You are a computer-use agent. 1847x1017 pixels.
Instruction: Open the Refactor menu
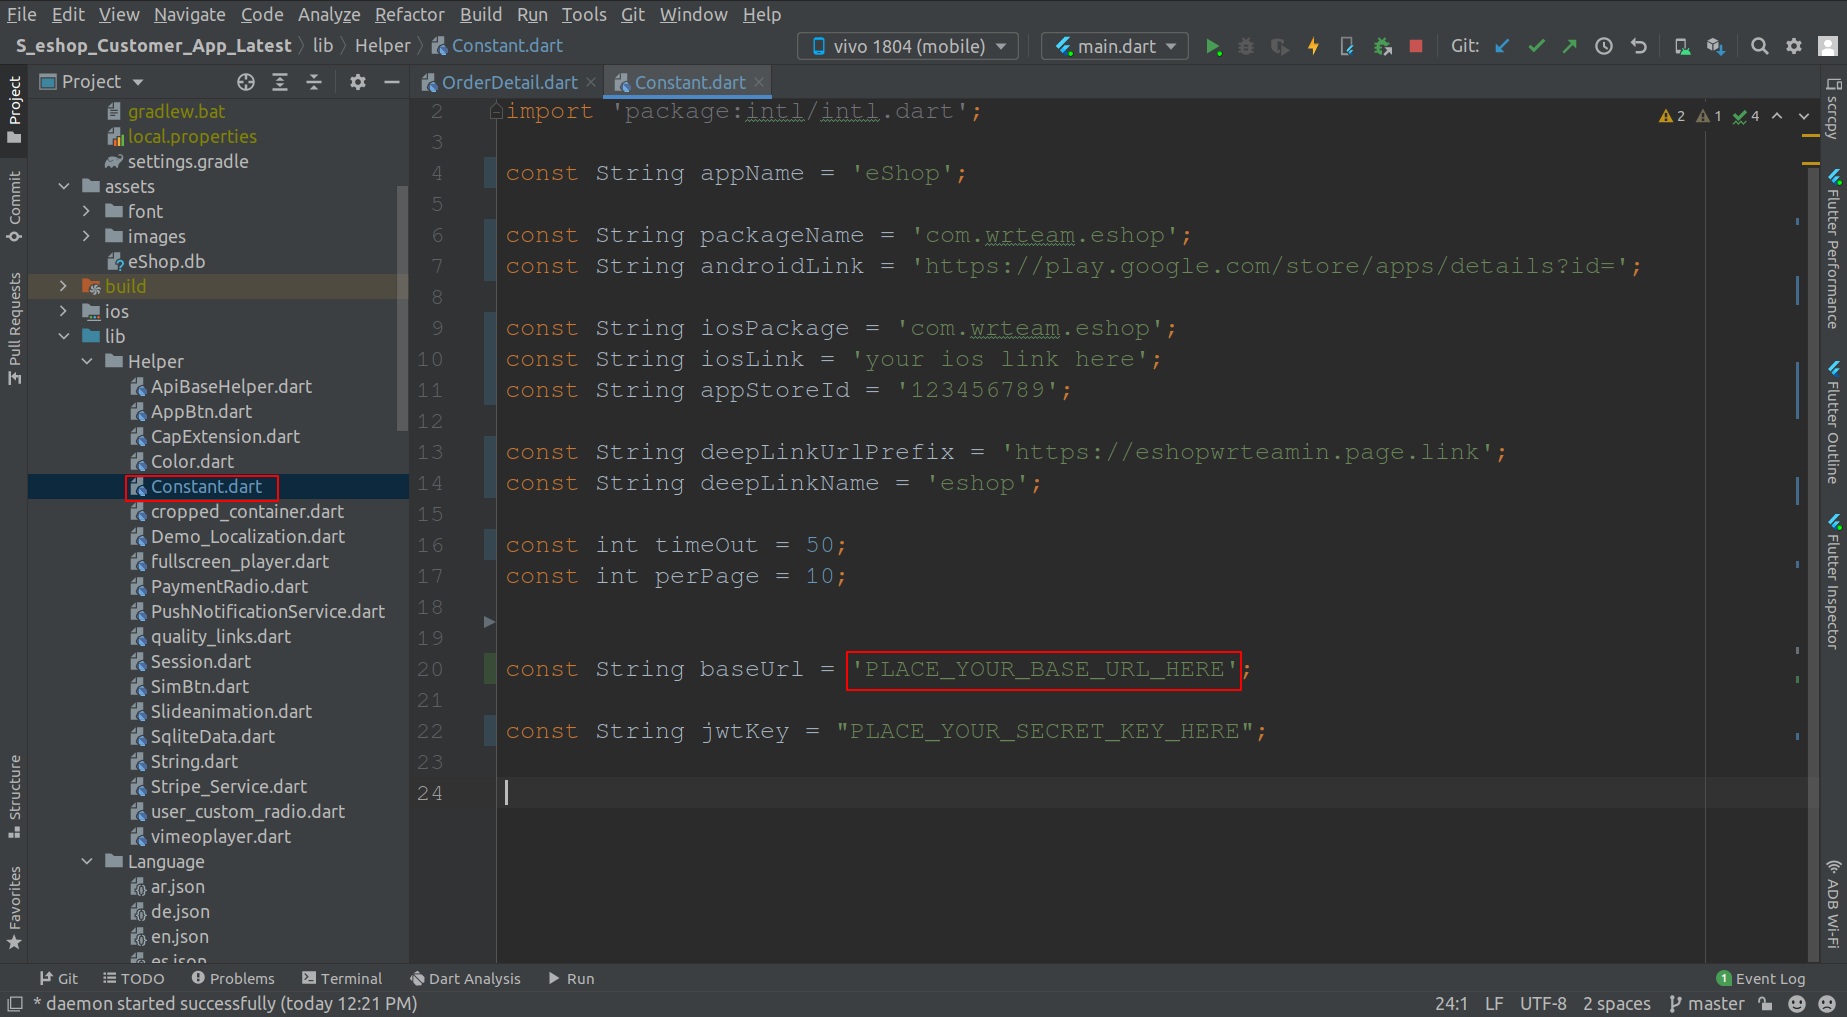[409, 15]
